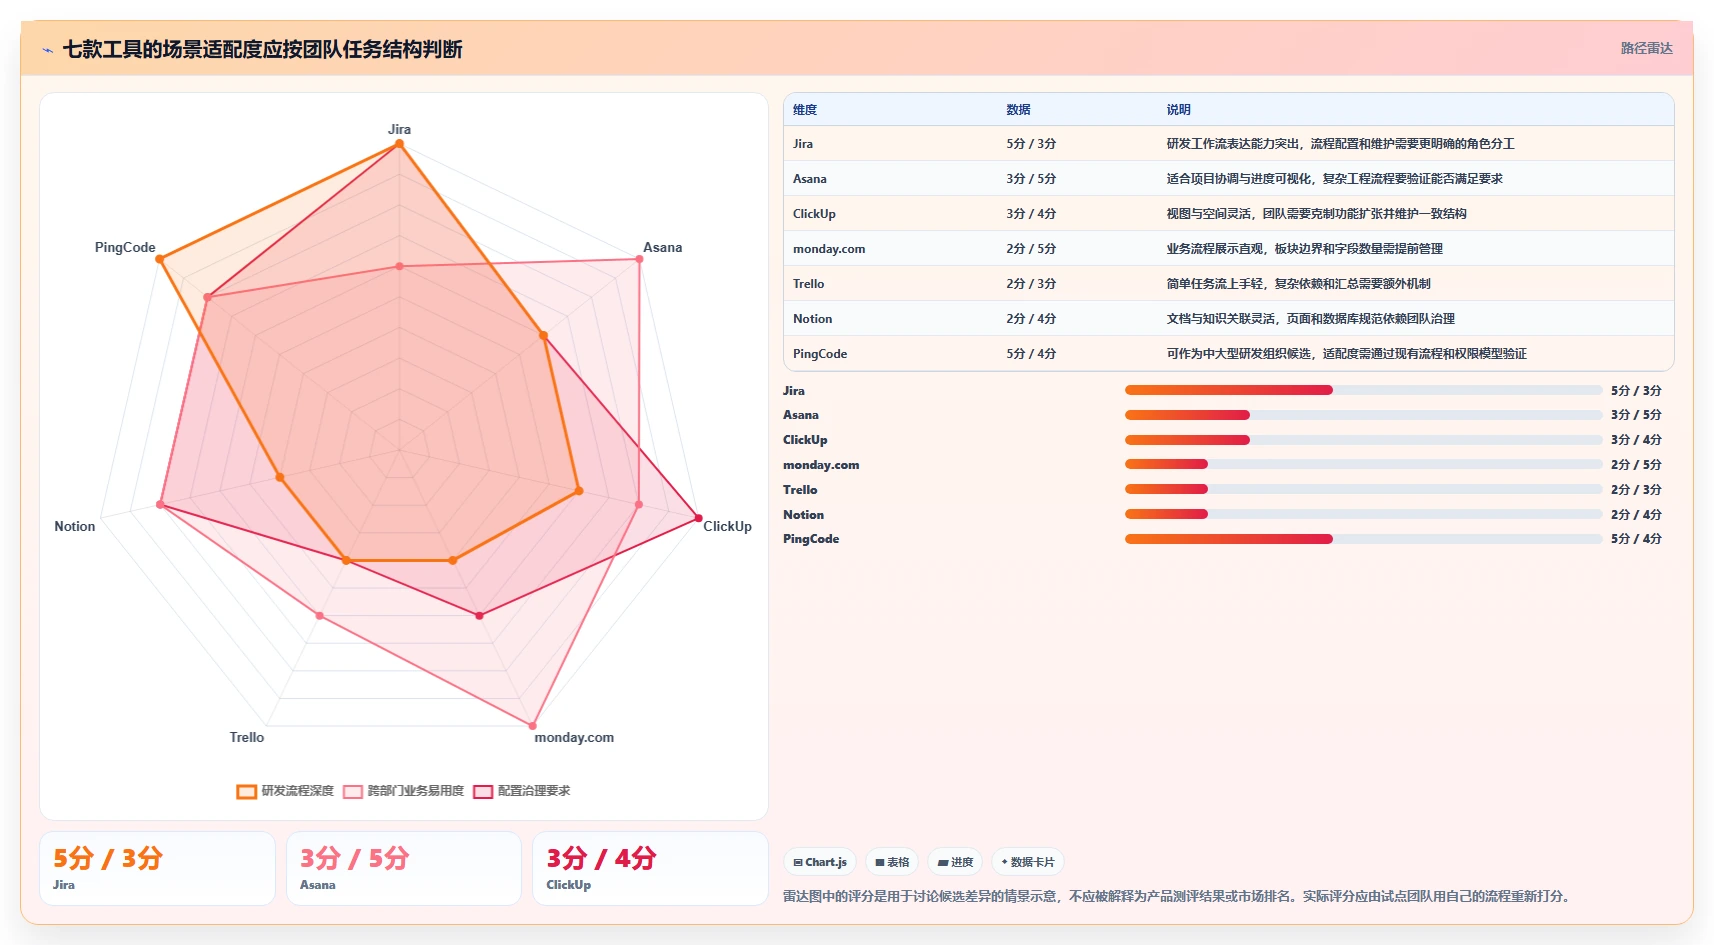
Task: Select the PingCode table row name
Action: [x=820, y=354]
